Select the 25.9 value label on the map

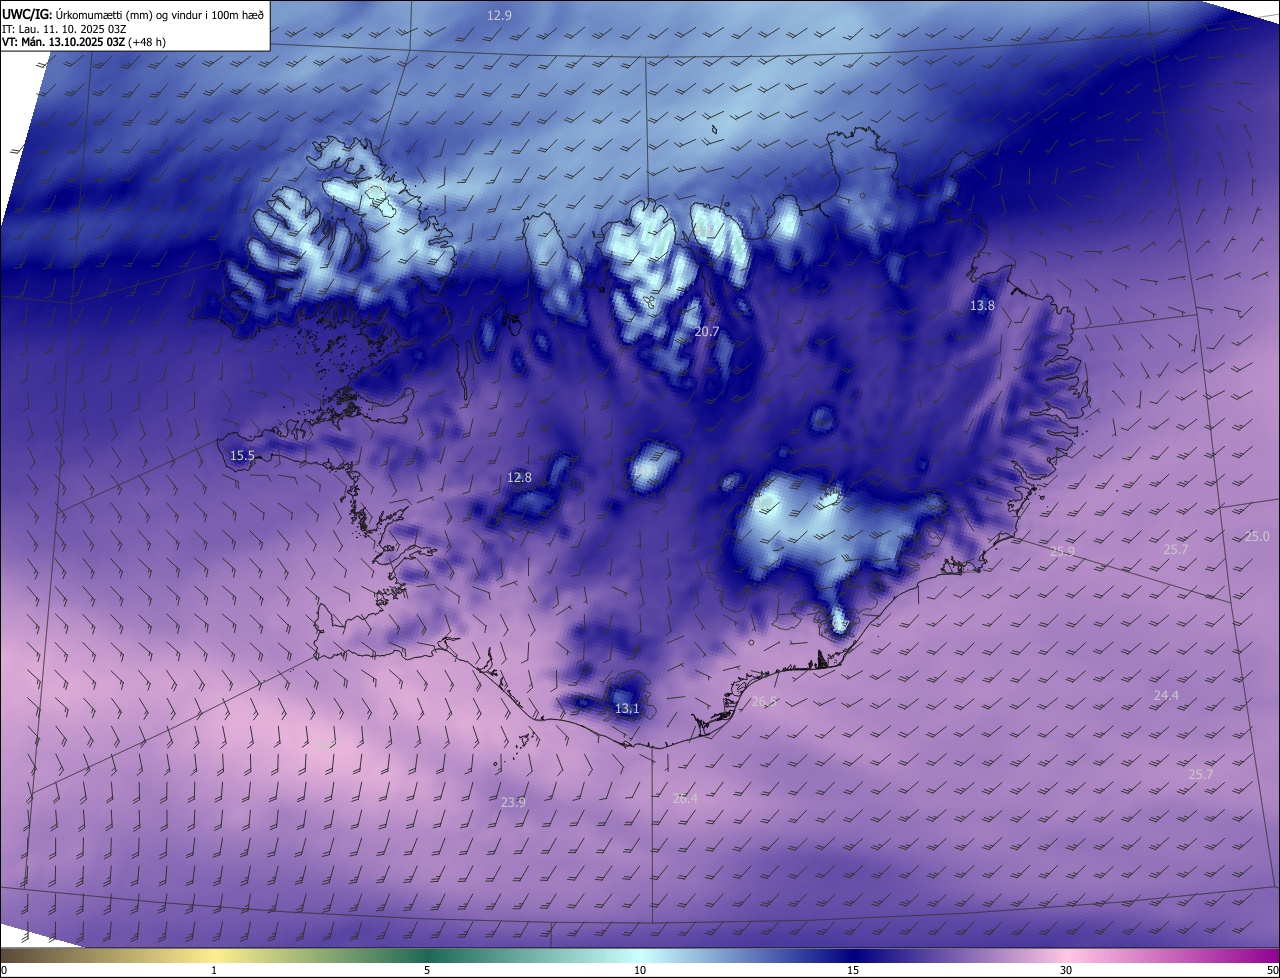click(x=1062, y=551)
